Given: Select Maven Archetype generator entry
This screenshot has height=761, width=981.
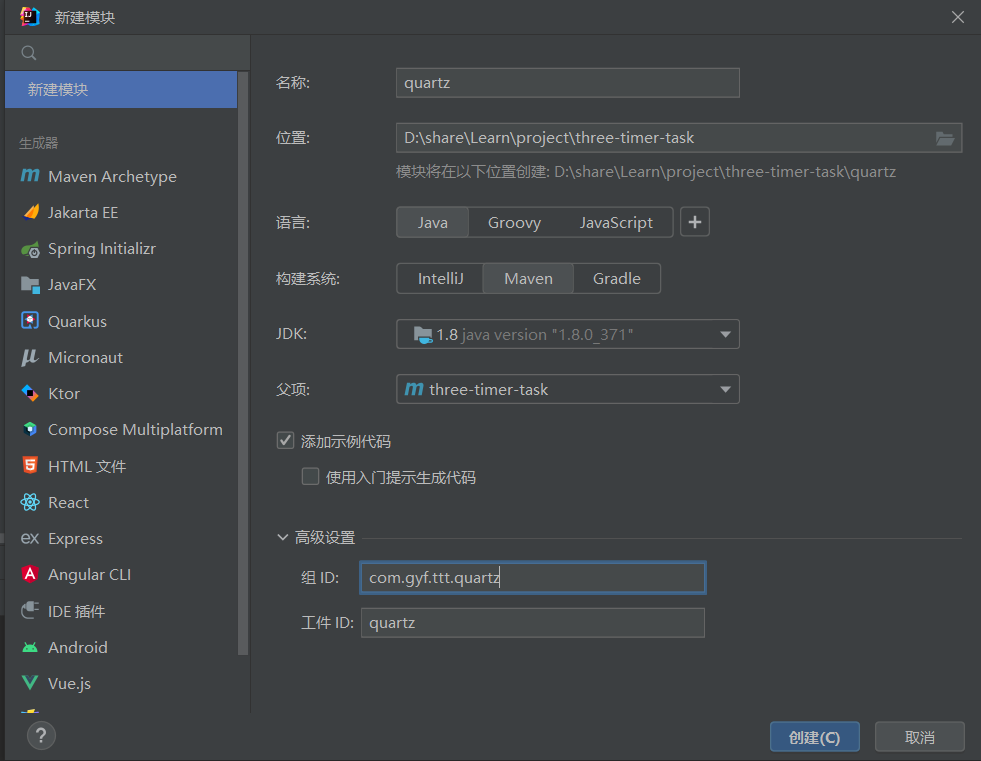Looking at the screenshot, I should click(x=121, y=176).
